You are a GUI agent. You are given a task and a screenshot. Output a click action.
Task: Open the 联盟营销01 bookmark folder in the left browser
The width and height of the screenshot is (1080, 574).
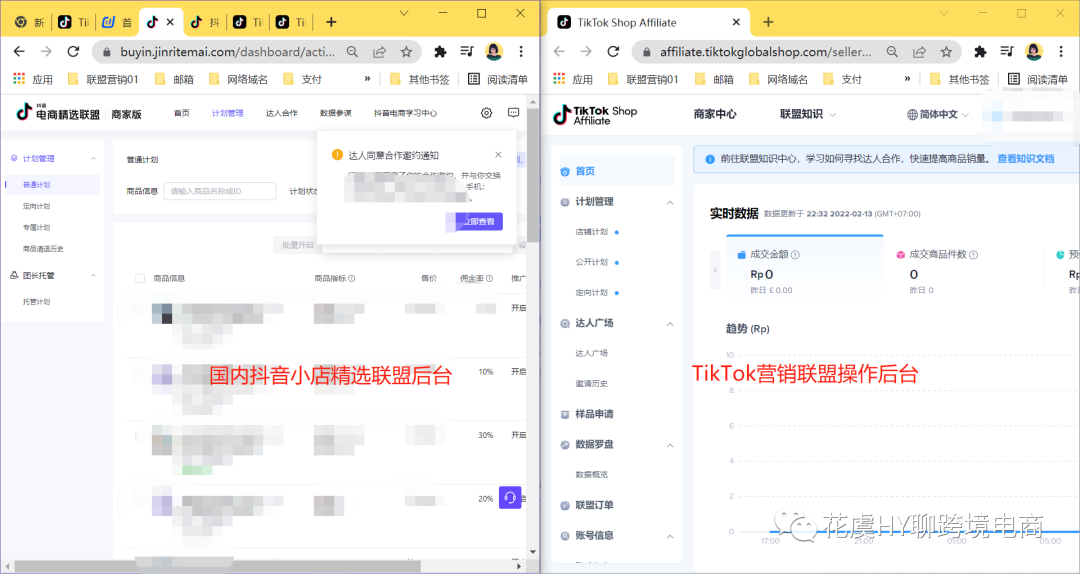(105, 79)
